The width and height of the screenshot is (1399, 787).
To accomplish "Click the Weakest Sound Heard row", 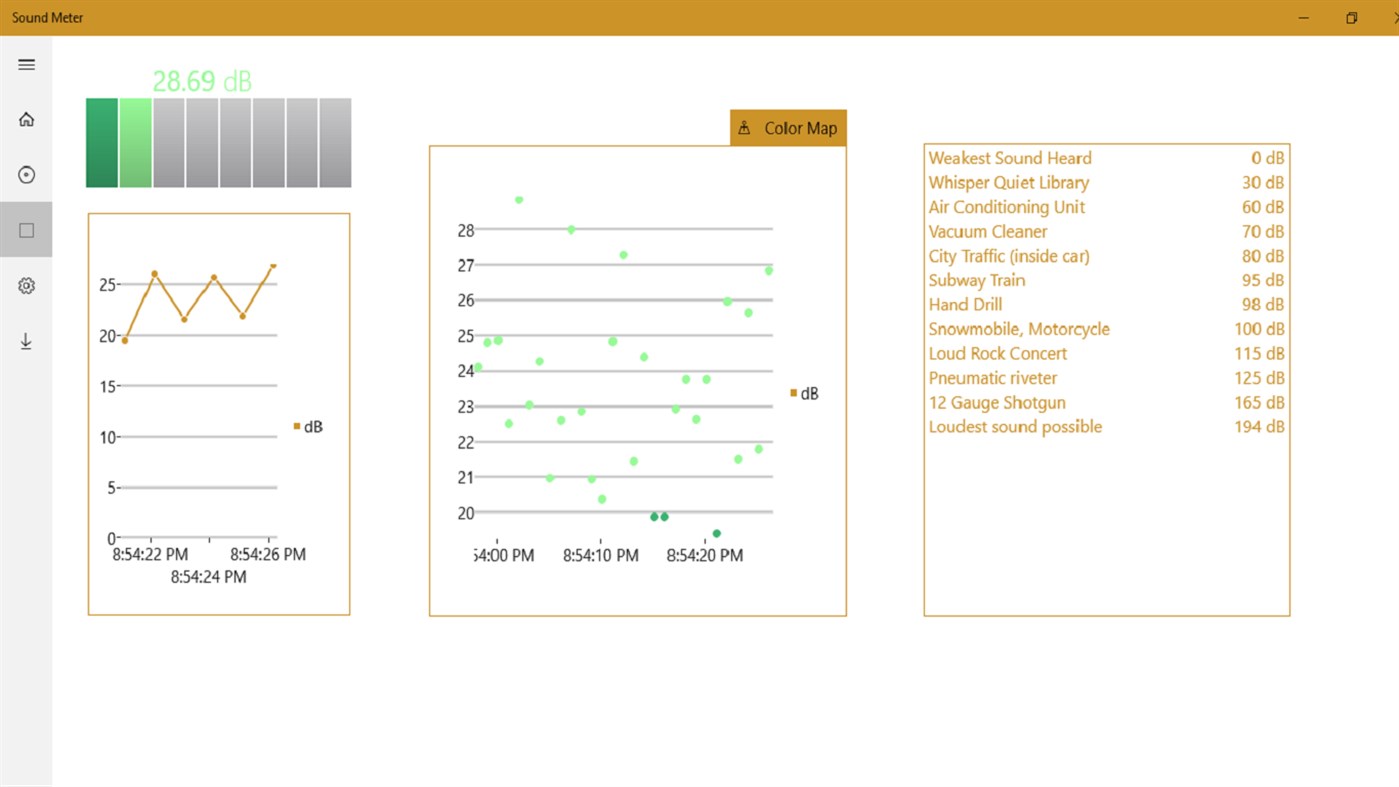I will pyautogui.click(x=1009, y=158).
